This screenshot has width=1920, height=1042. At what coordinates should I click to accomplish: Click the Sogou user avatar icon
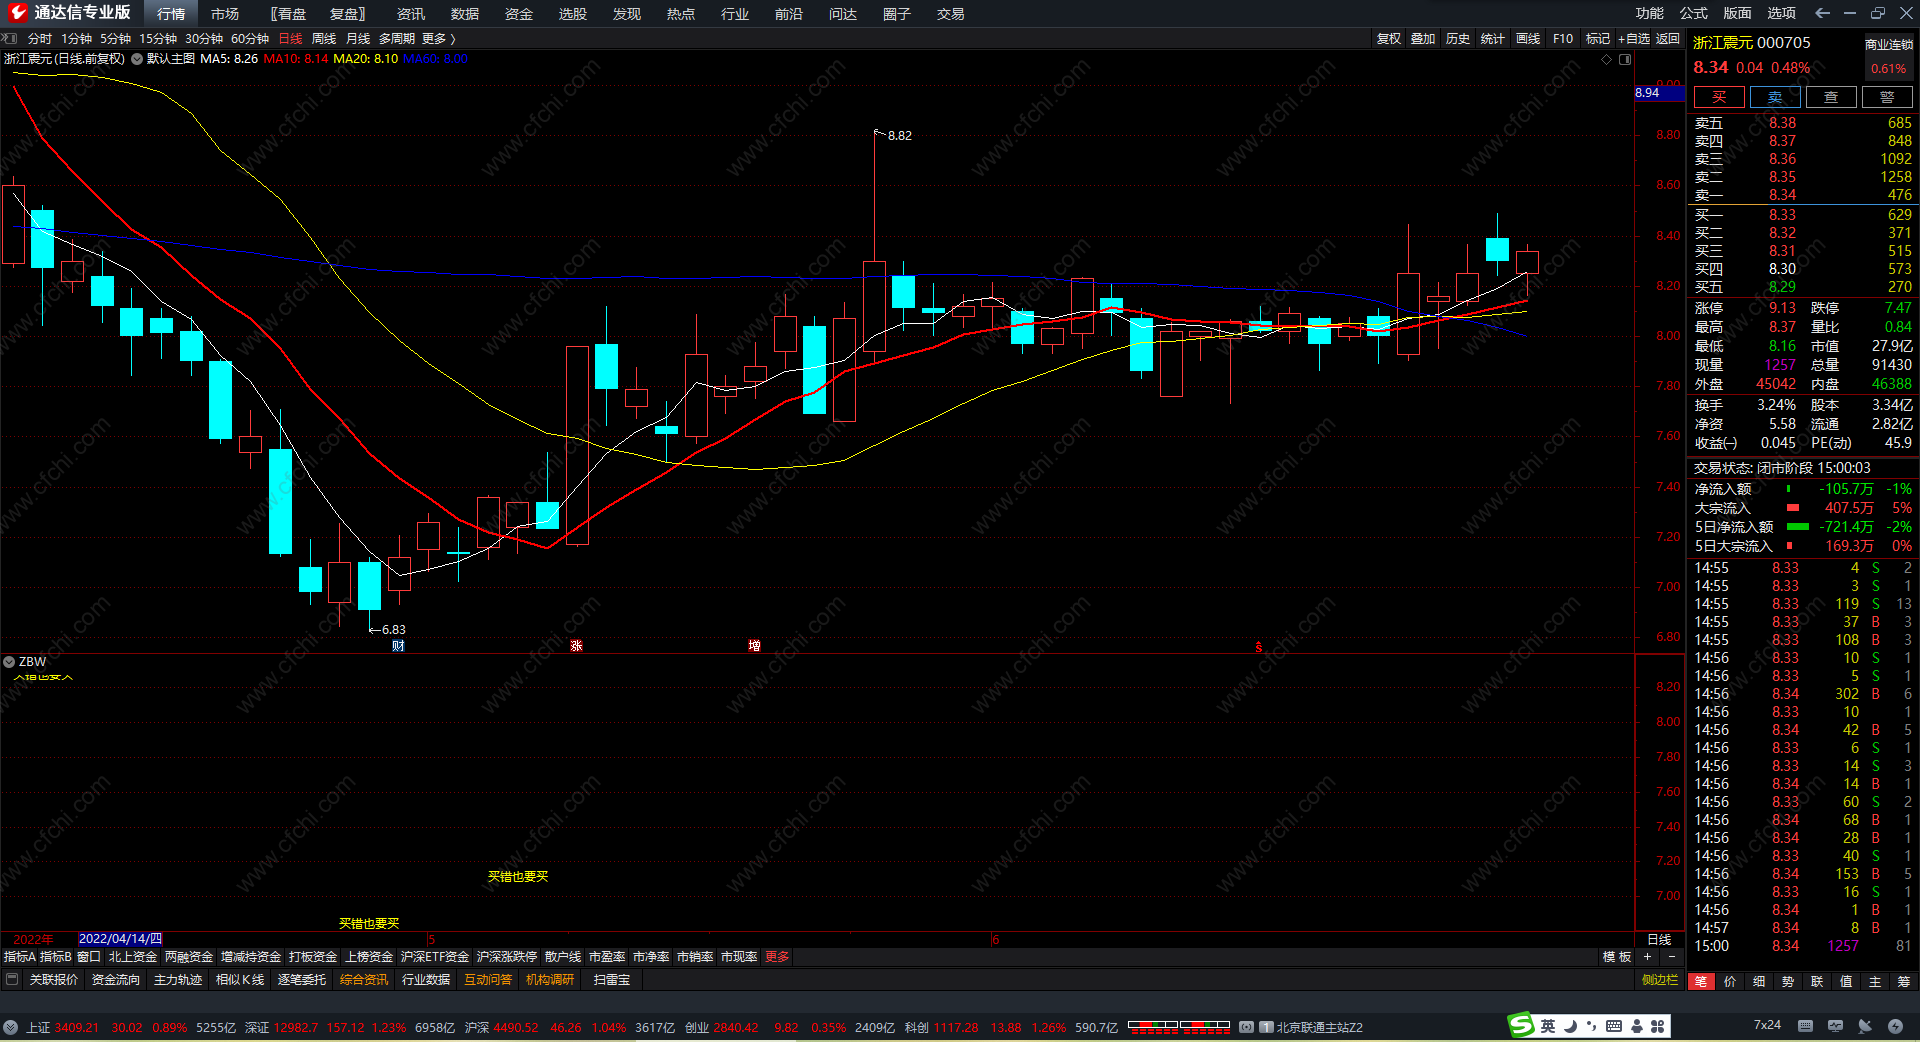(1636, 1026)
